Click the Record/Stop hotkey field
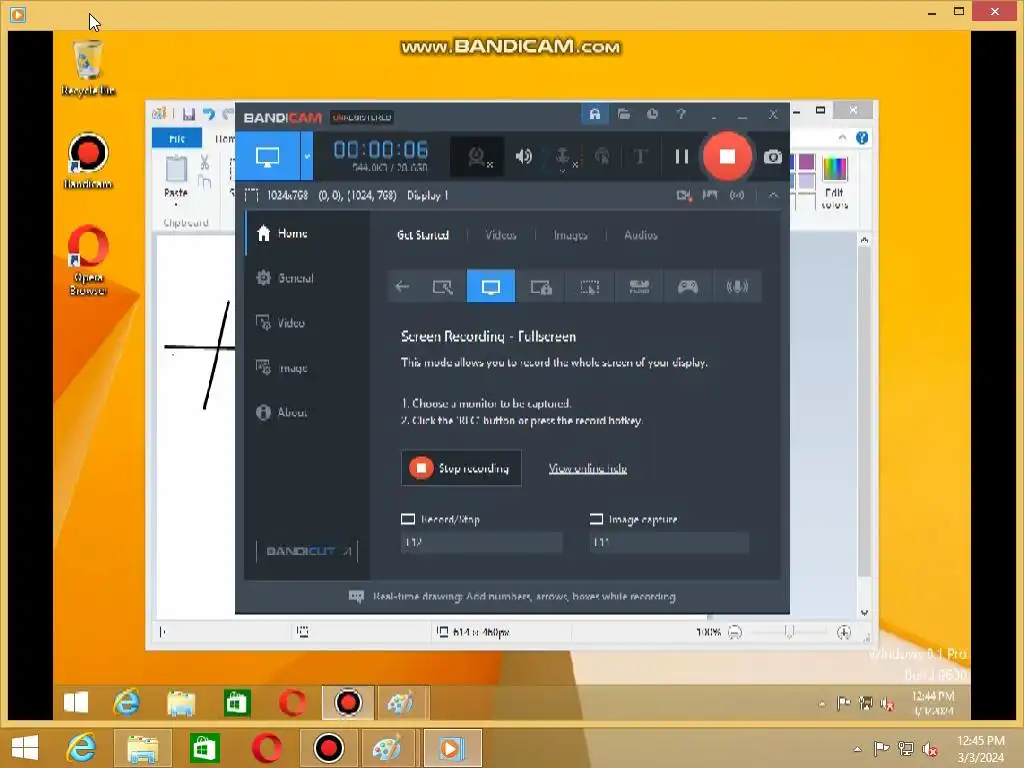Screen dimensions: 1024x768 (481, 542)
